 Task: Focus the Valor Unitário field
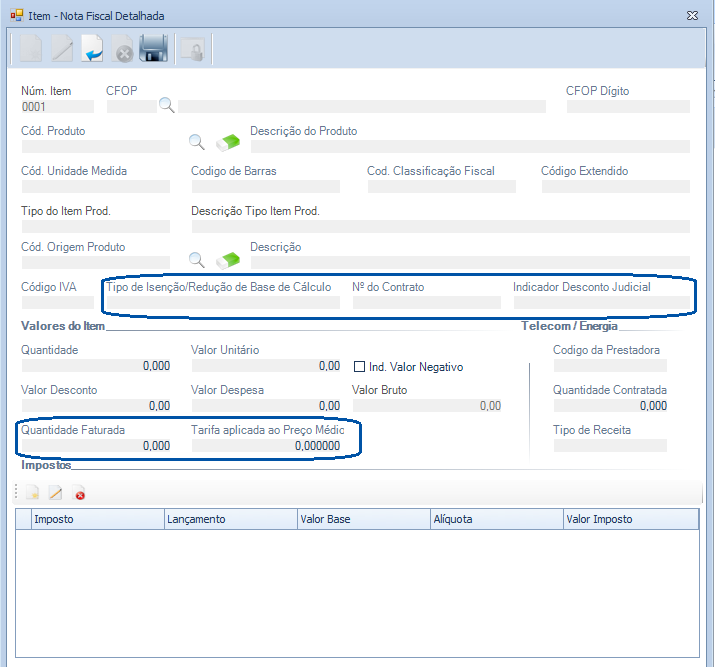tap(265, 366)
